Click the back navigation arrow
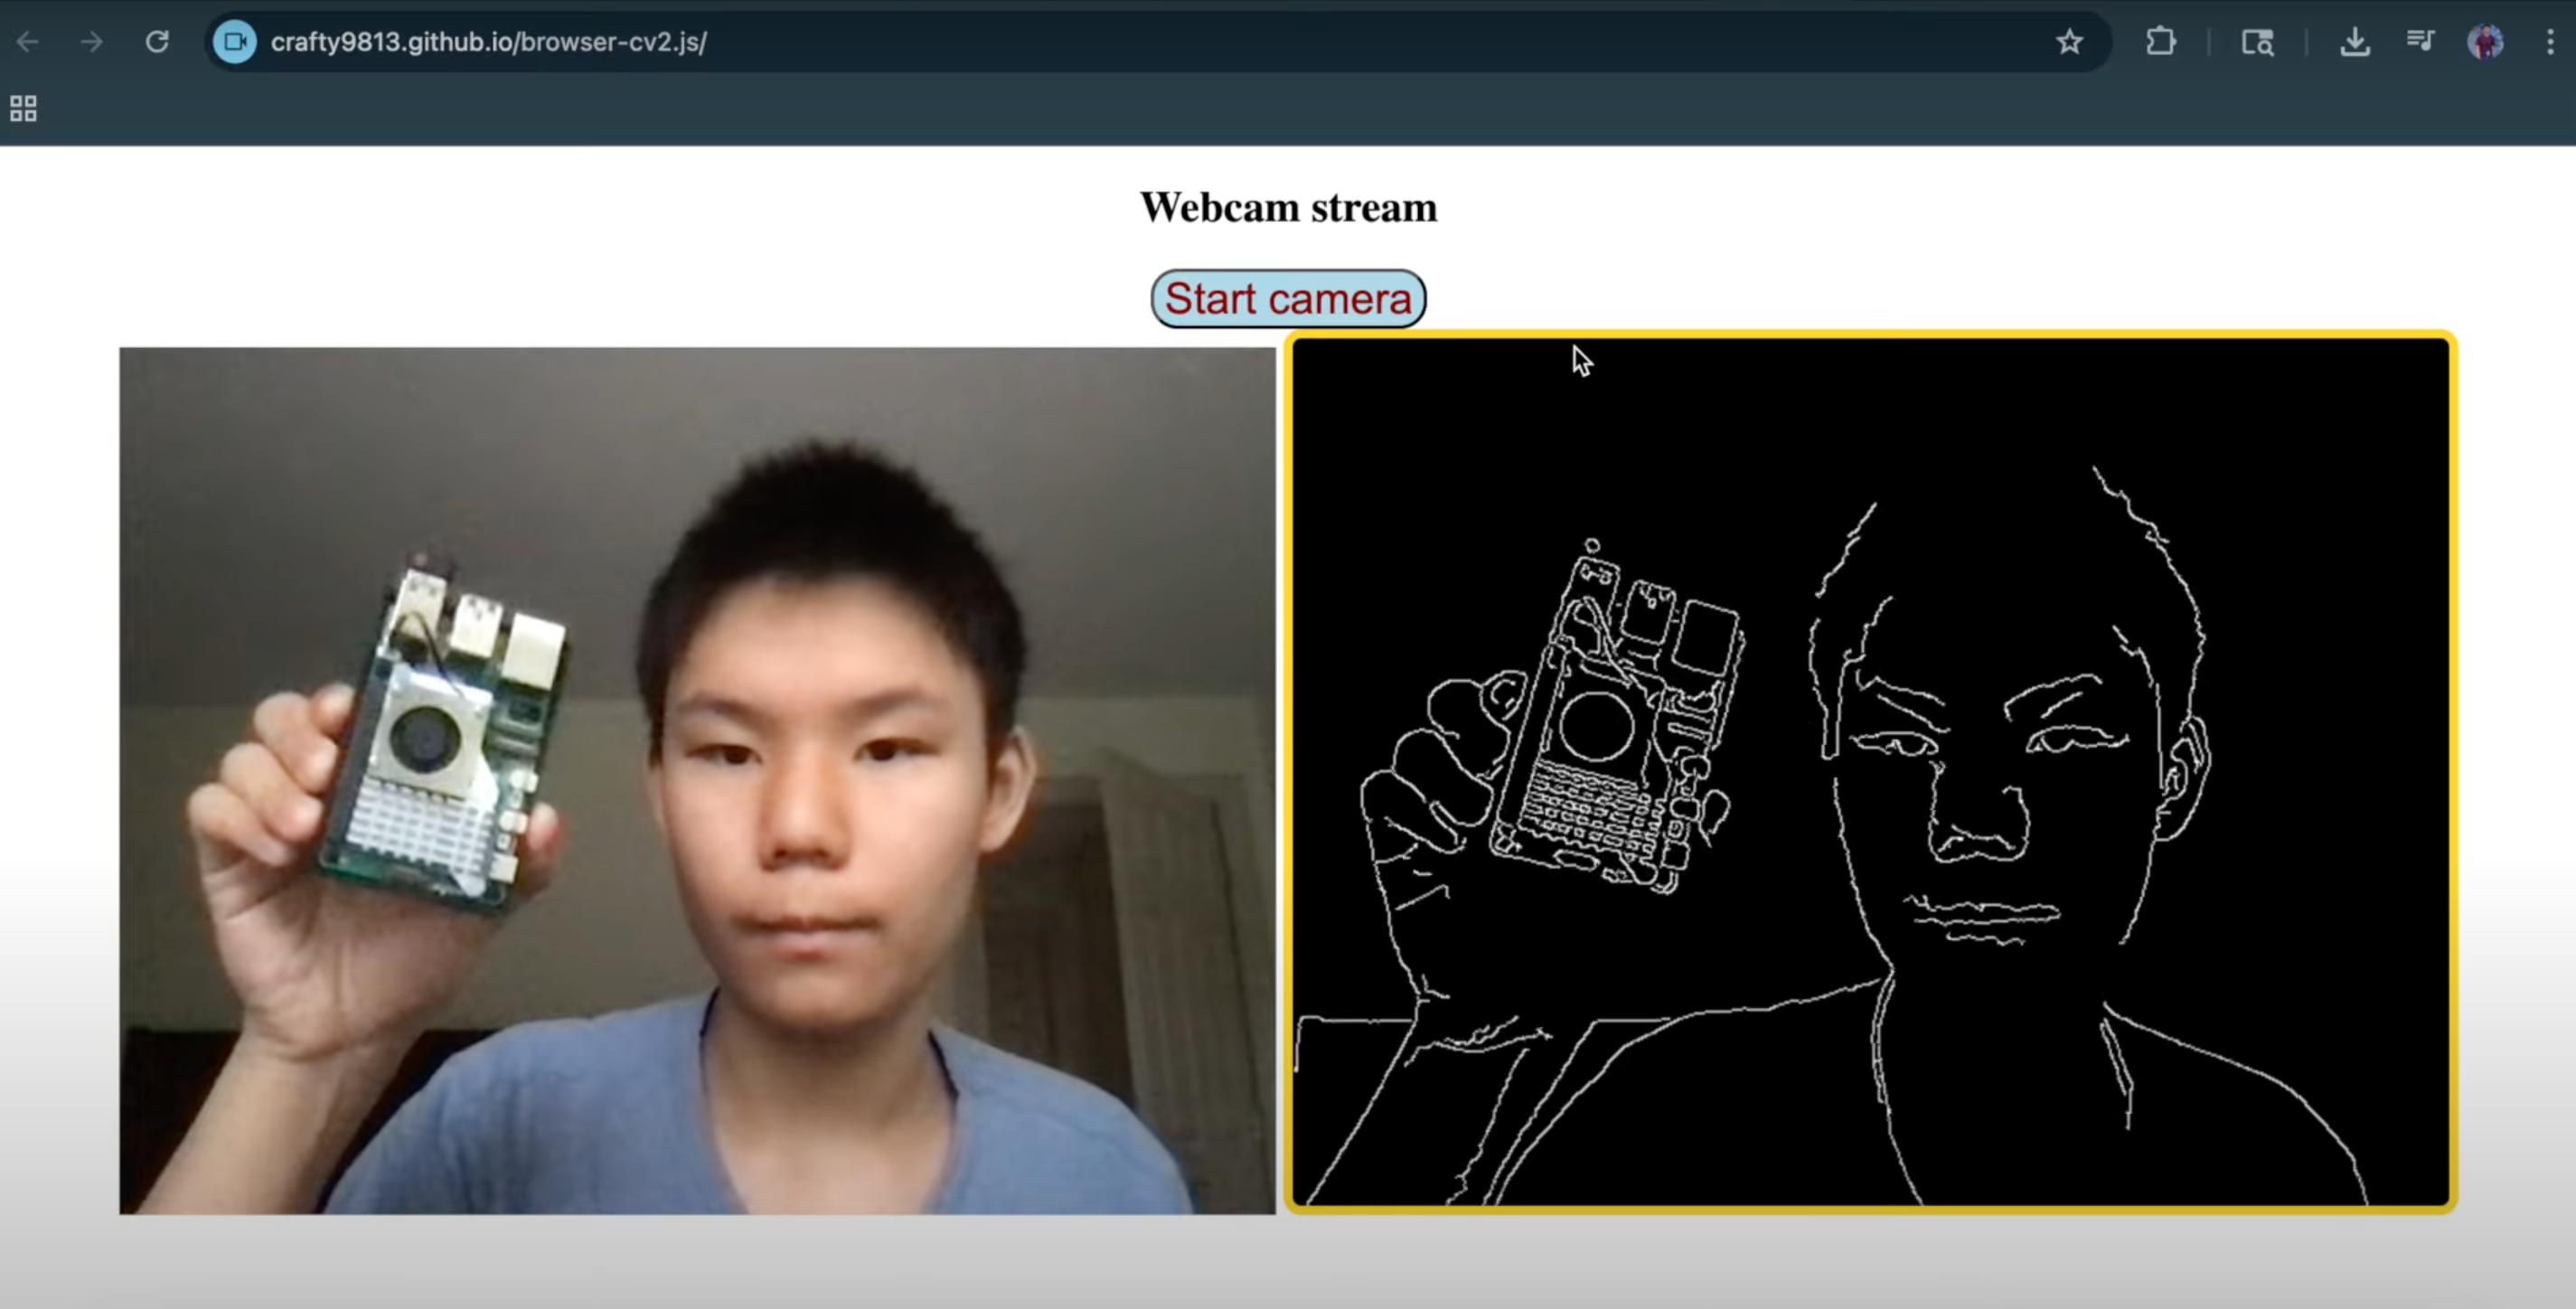 click(27, 42)
